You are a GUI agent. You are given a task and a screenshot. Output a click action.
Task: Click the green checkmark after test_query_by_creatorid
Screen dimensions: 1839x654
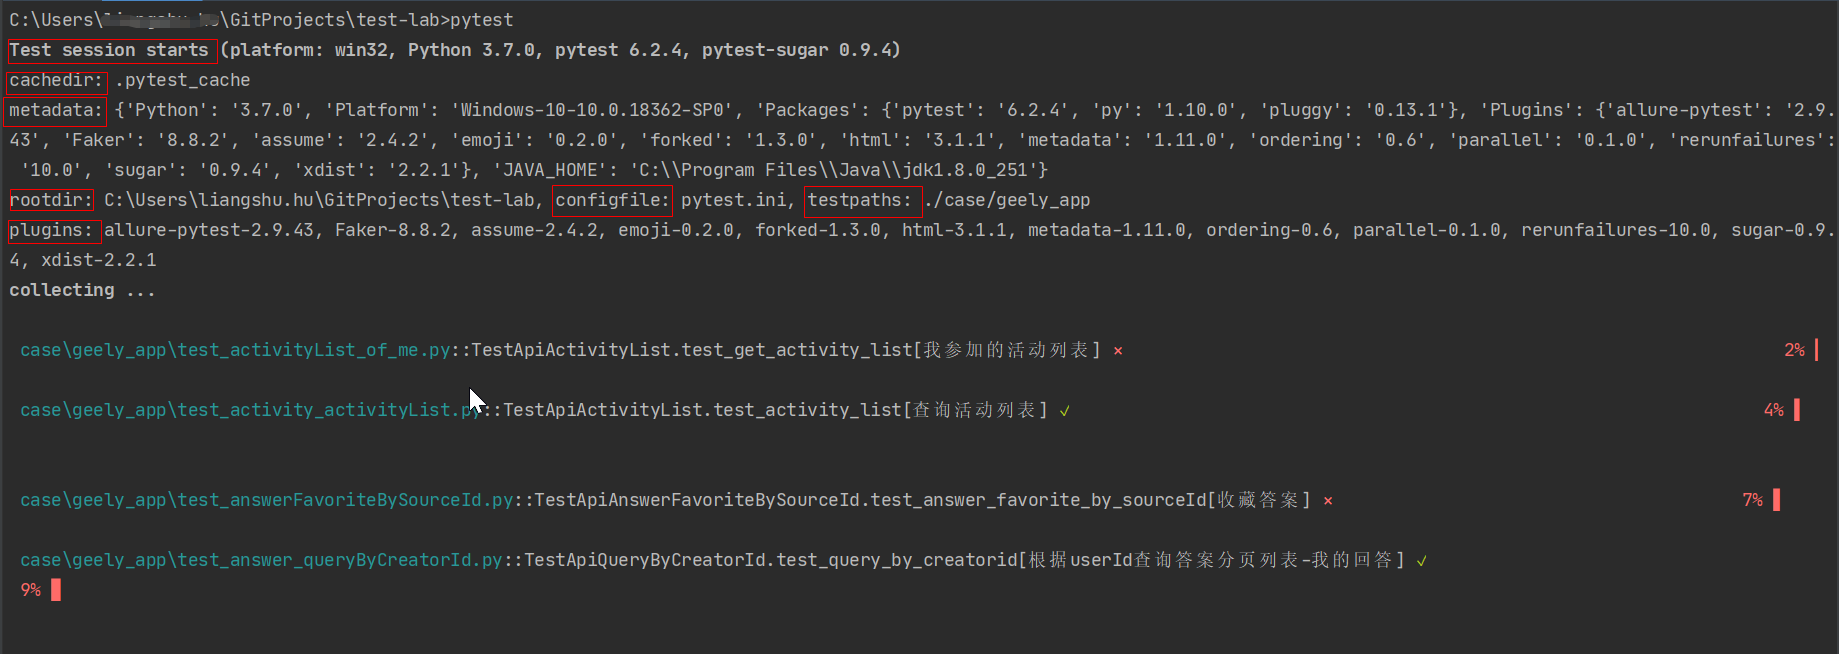1421,561
